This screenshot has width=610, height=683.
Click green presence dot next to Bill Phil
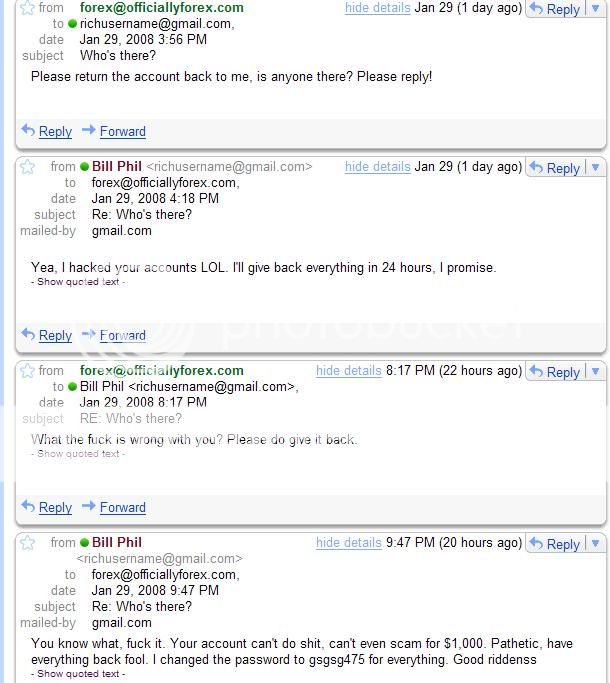pyautogui.click(x=85, y=167)
